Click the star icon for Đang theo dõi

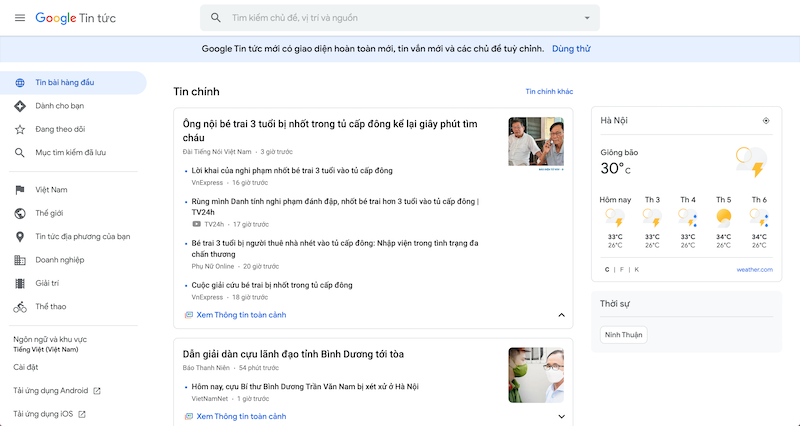pyautogui.click(x=20, y=130)
